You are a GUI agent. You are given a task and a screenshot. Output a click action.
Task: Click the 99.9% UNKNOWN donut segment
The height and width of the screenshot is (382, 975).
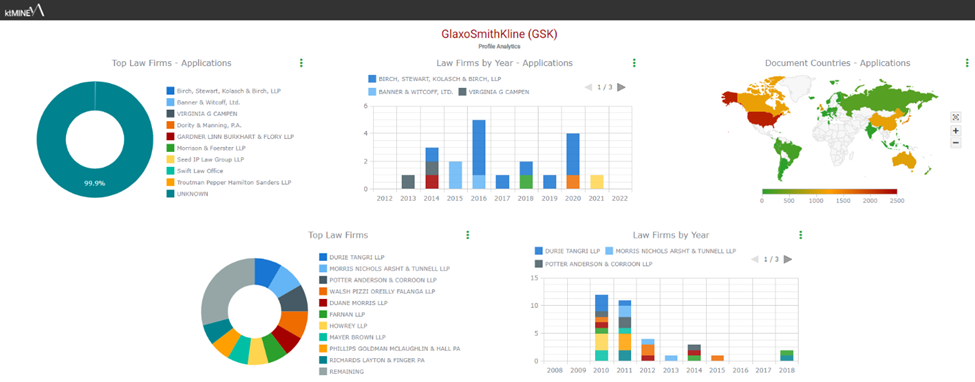point(95,184)
